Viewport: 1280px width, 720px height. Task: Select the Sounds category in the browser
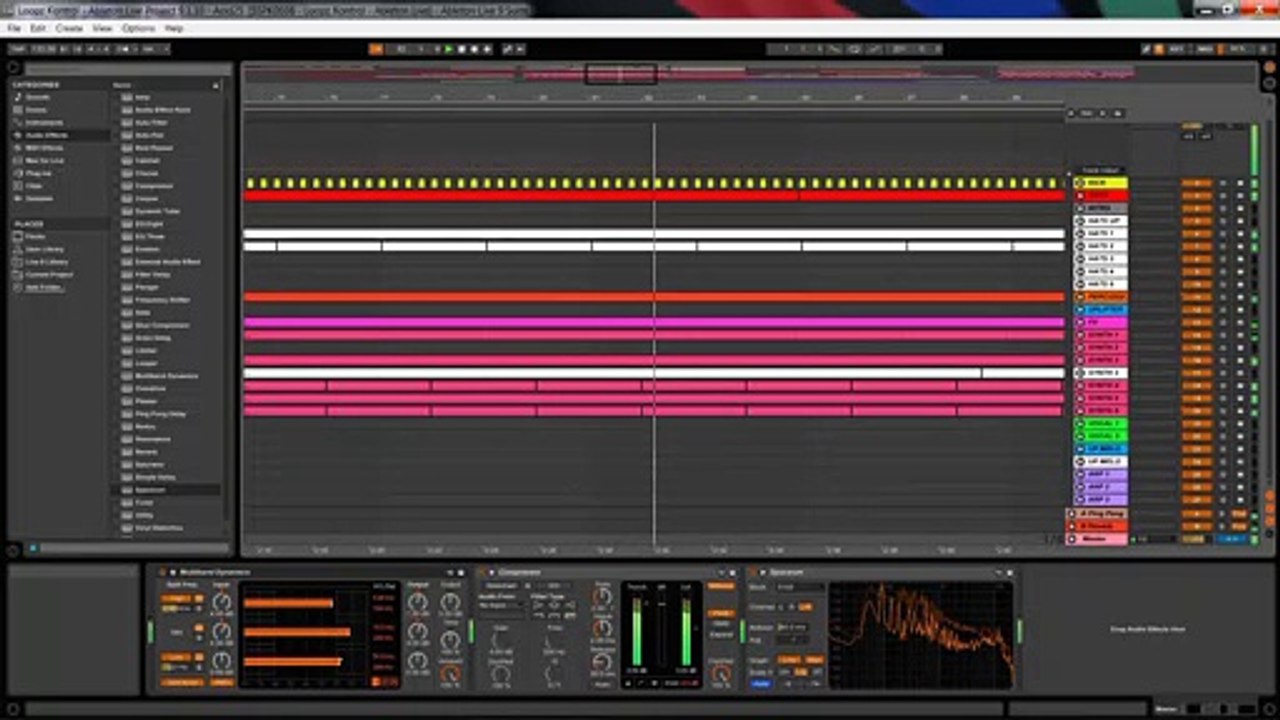tap(37, 97)
